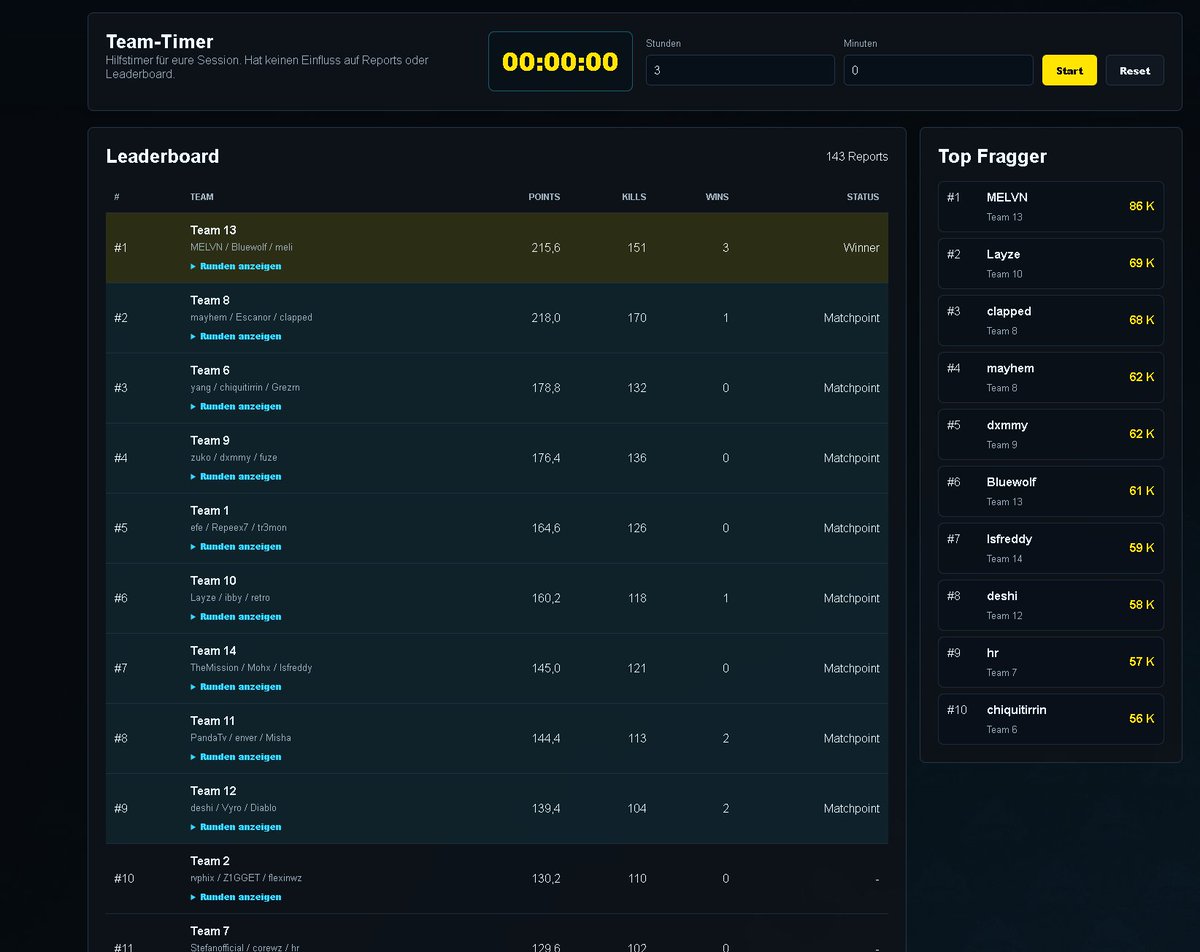Click members line MELVN / Bluewolf / meli
Viewport: 1200px width, 952px height.
241,247
